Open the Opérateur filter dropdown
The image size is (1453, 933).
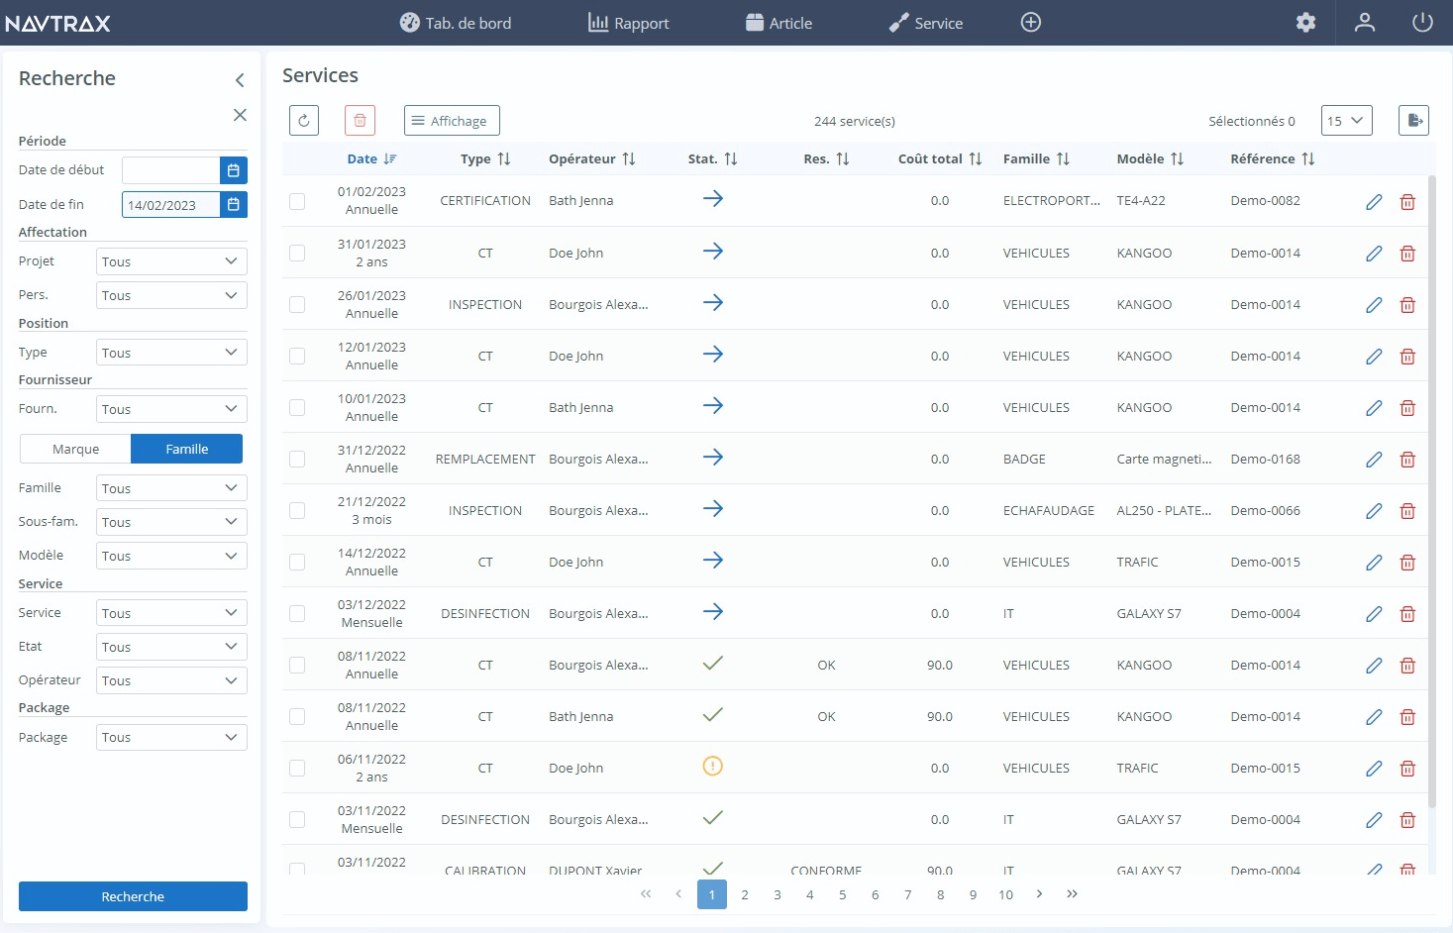tap(171, 680)
